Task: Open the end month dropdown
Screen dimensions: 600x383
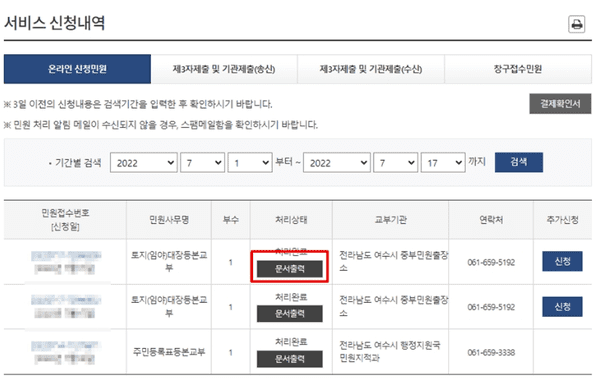Action: (x=396, y=163)
